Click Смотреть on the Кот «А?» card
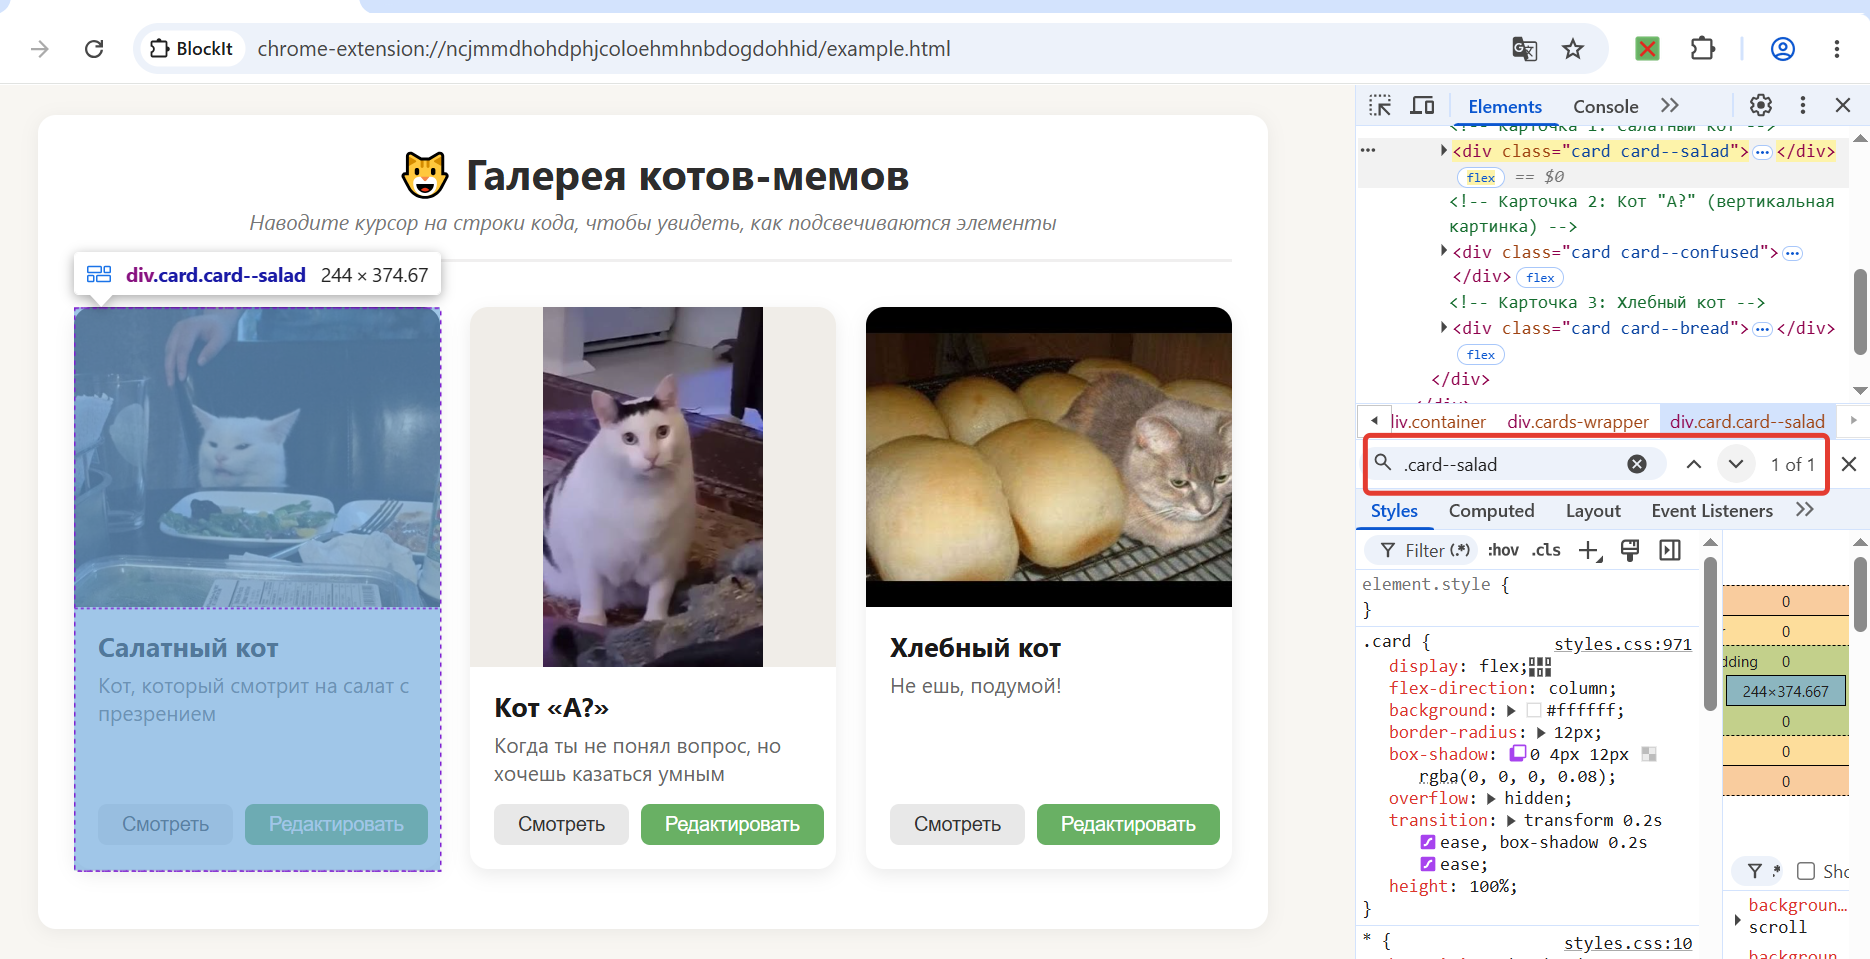 [561, 824]
